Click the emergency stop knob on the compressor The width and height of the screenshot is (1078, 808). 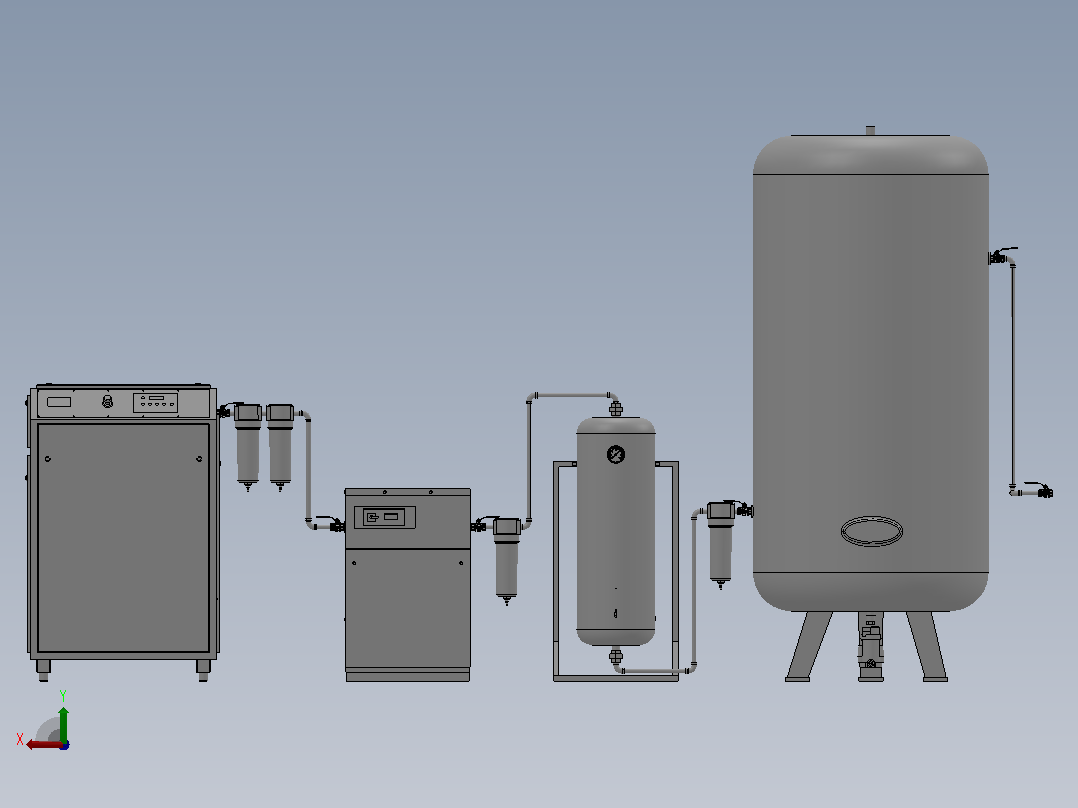[x=107, y=401]
